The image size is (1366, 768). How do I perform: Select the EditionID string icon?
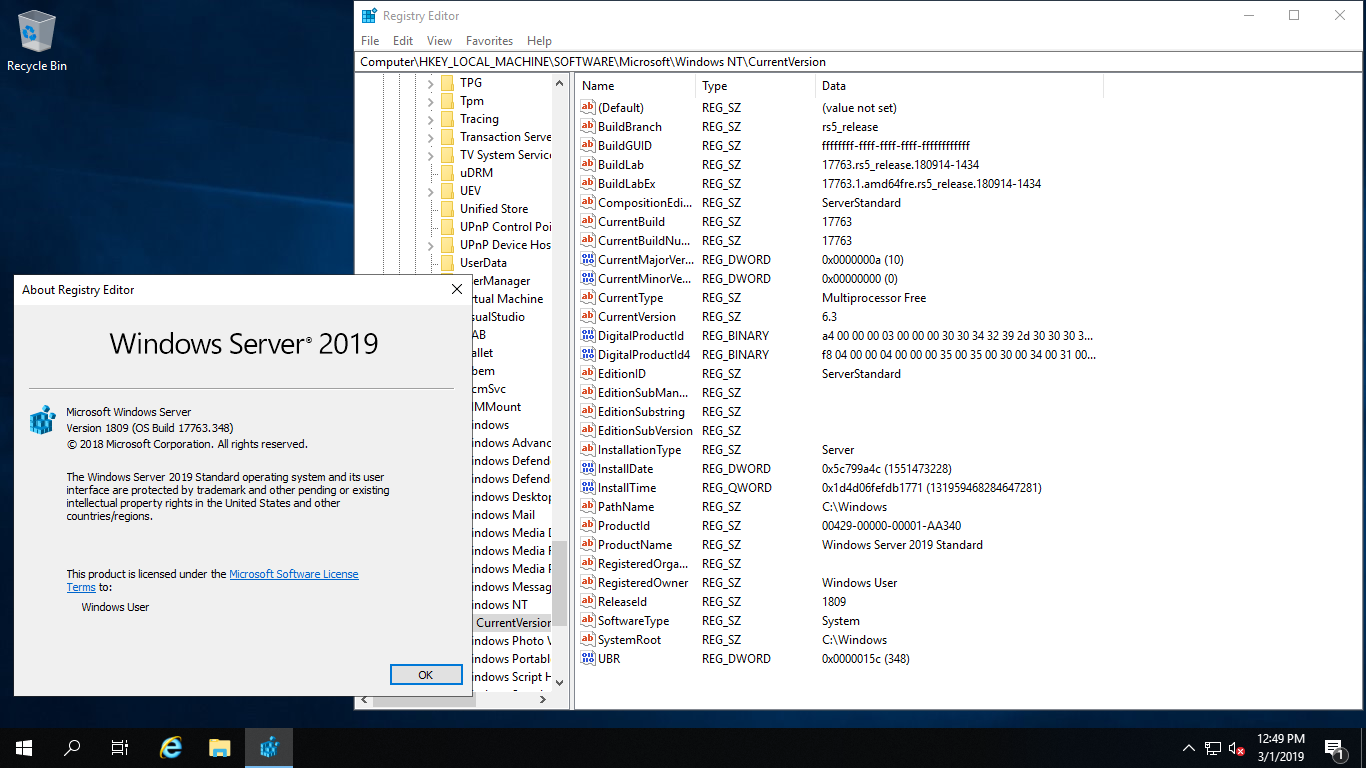588,374
